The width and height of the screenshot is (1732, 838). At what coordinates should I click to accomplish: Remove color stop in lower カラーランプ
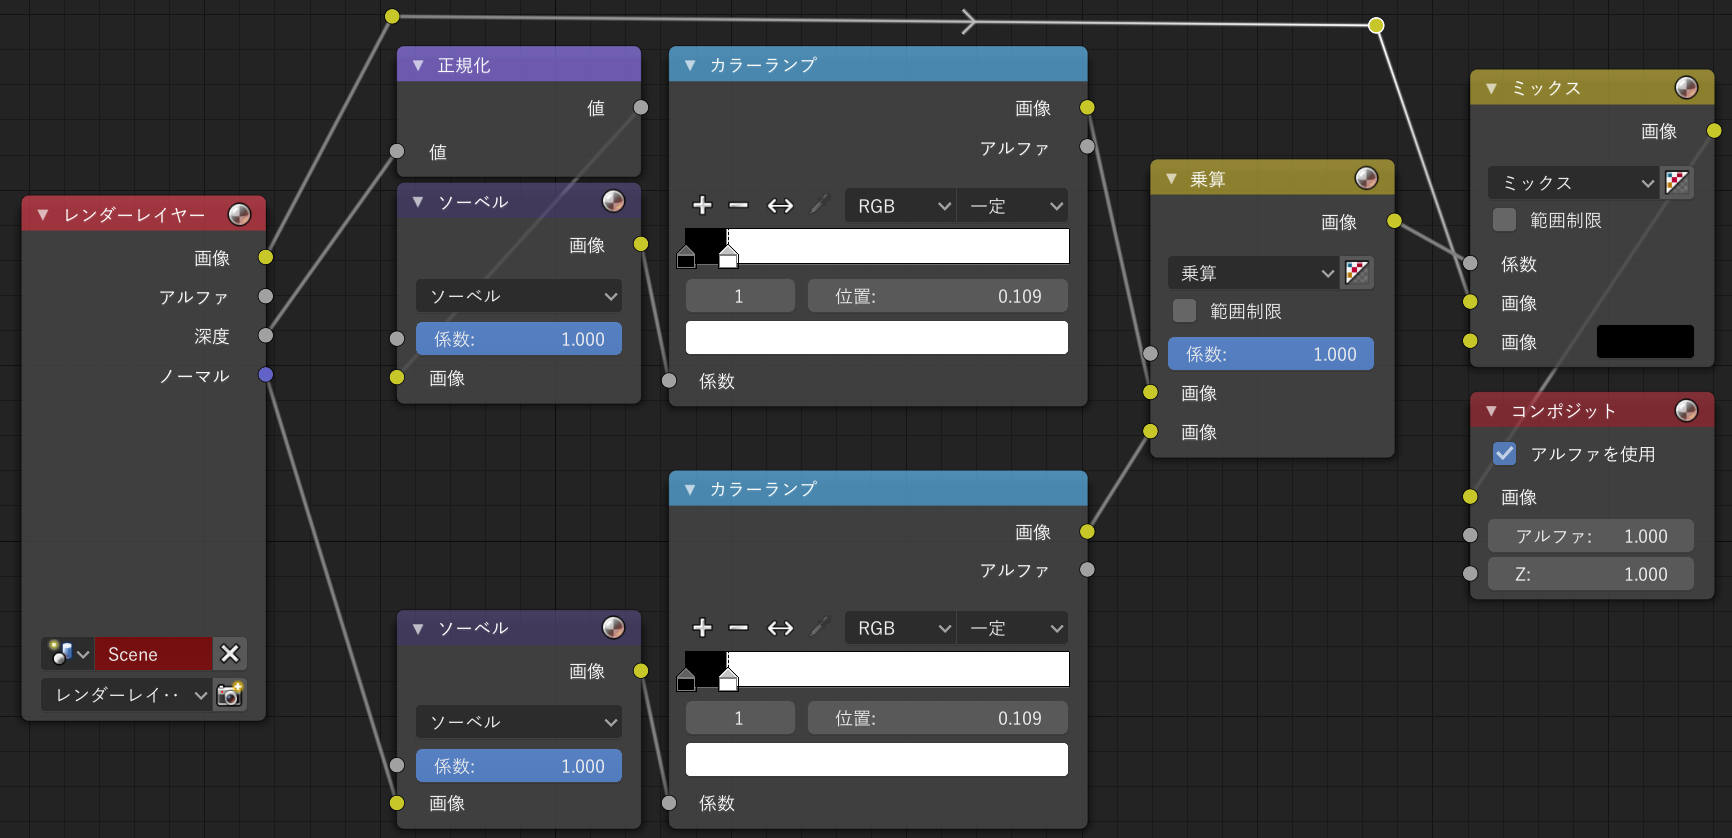pyautogui.click(x=739, y=628)
